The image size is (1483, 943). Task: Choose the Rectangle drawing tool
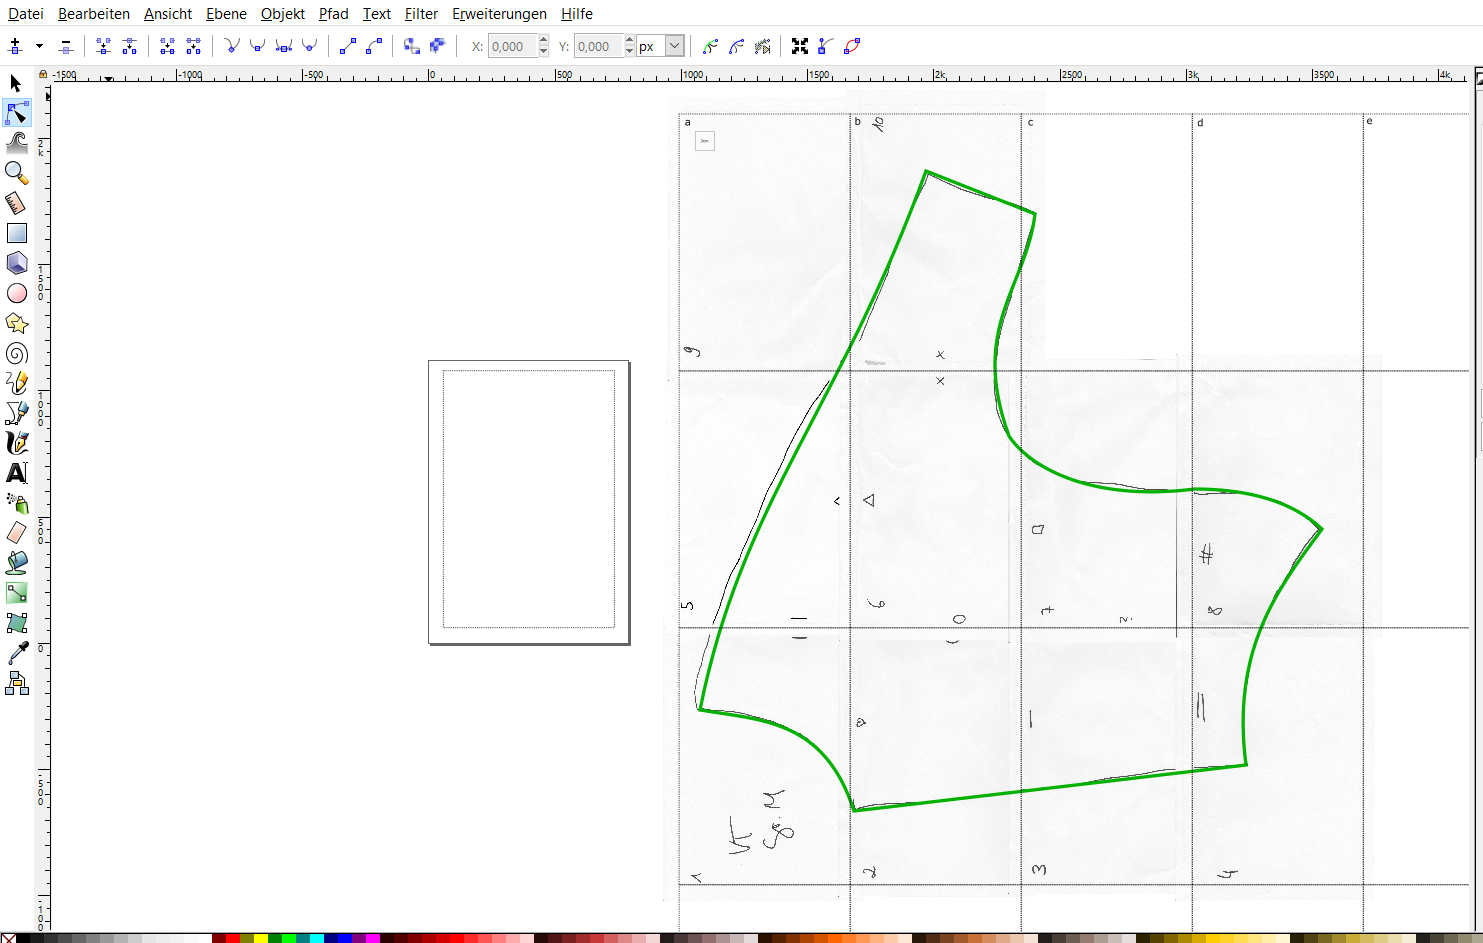pyautogui.click(x=17, y=233)
